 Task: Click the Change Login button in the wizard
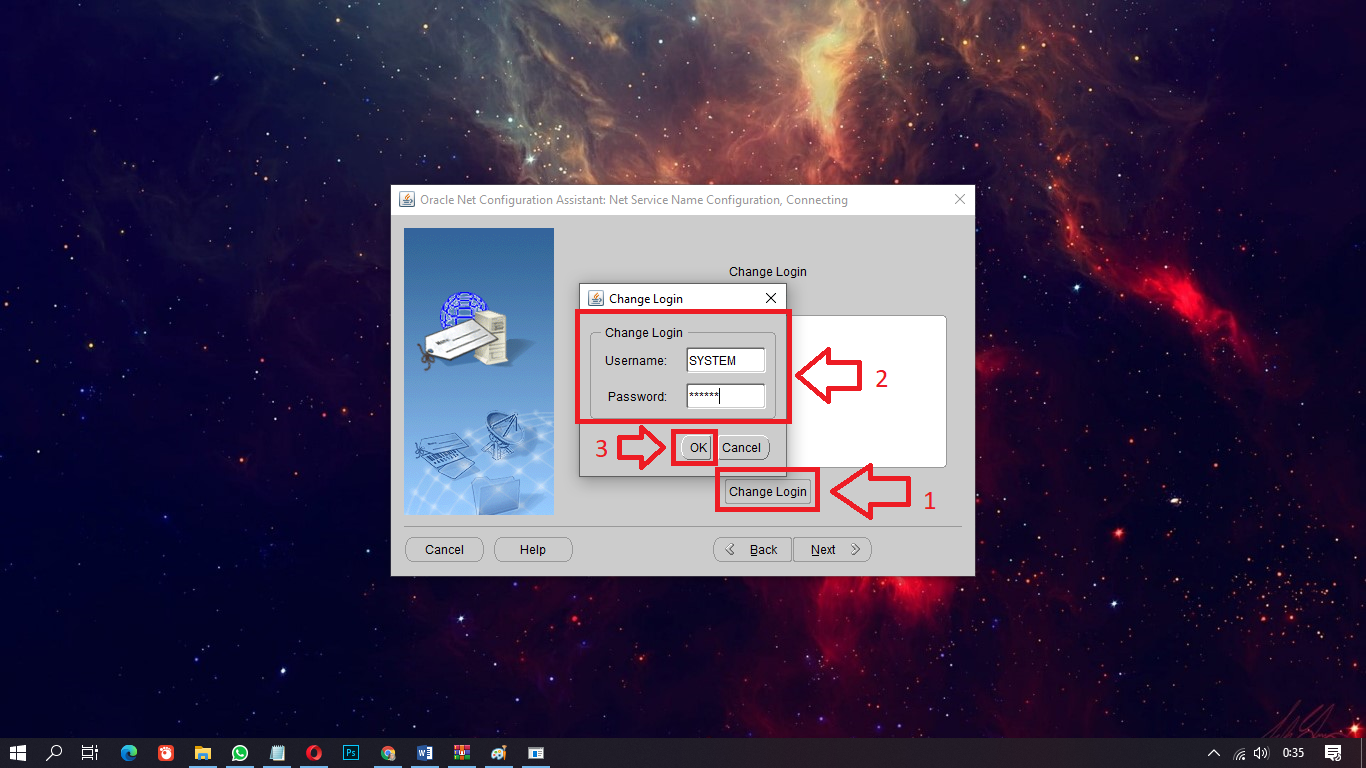pyautogui.click(x=768, y=492)
